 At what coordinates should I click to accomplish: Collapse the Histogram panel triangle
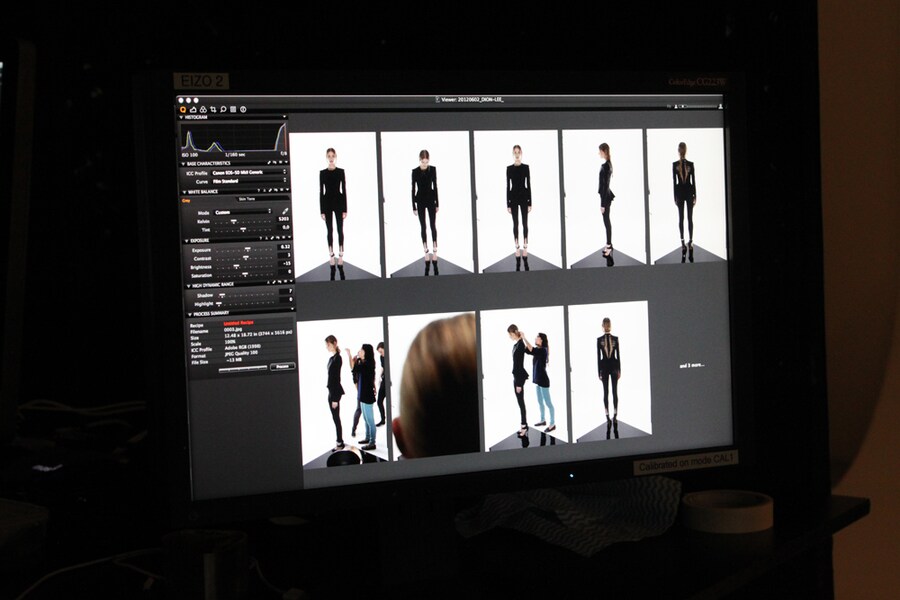pos(181,117)
